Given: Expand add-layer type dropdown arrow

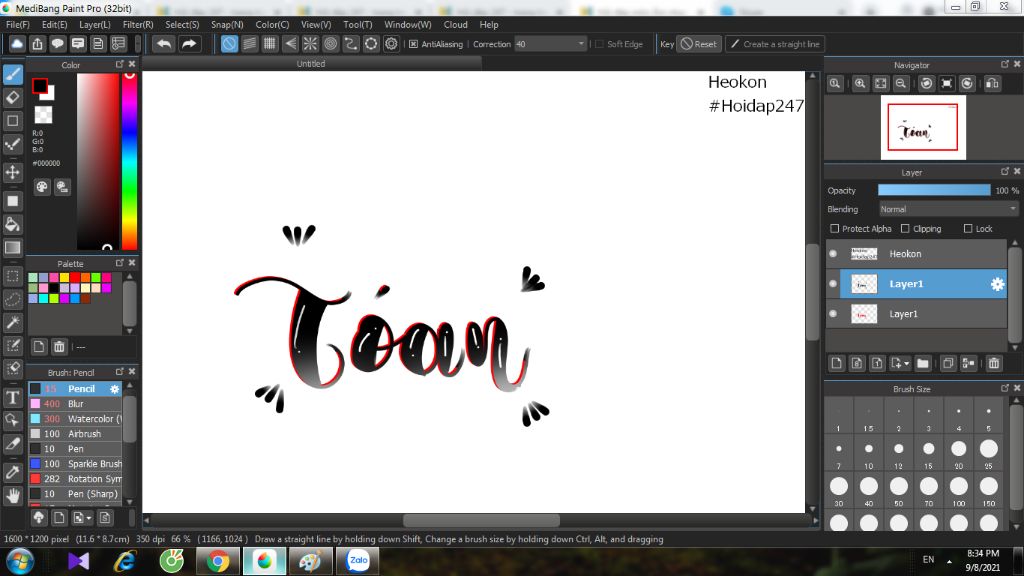Looking at the screenshot, I should (x=906, y=364).
